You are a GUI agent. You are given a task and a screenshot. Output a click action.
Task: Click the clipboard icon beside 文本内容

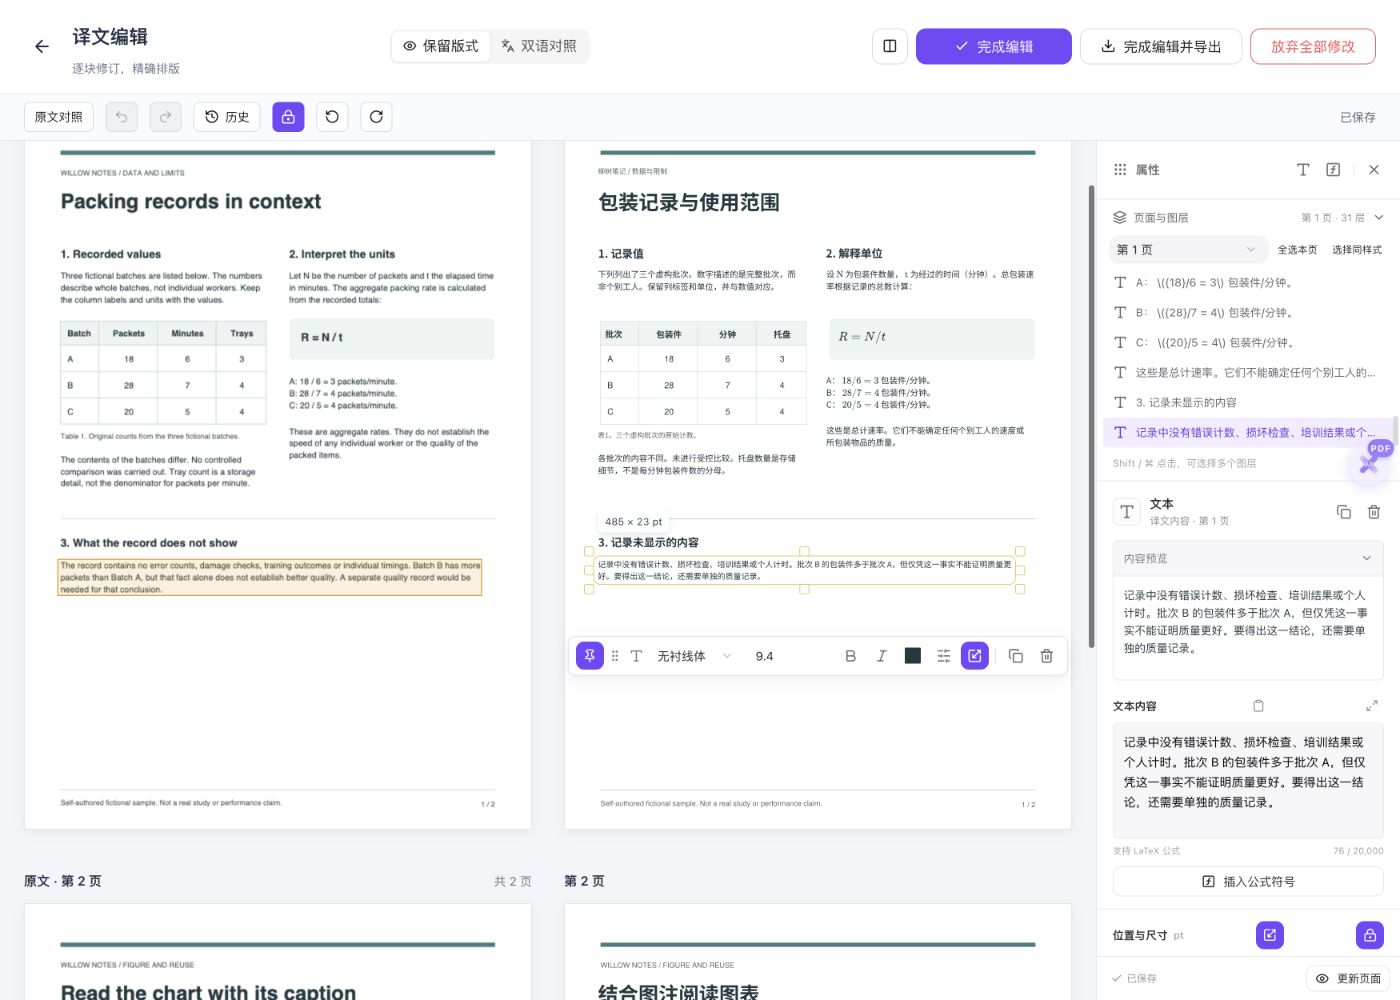pyautogui.click(x=1259, y=706)
